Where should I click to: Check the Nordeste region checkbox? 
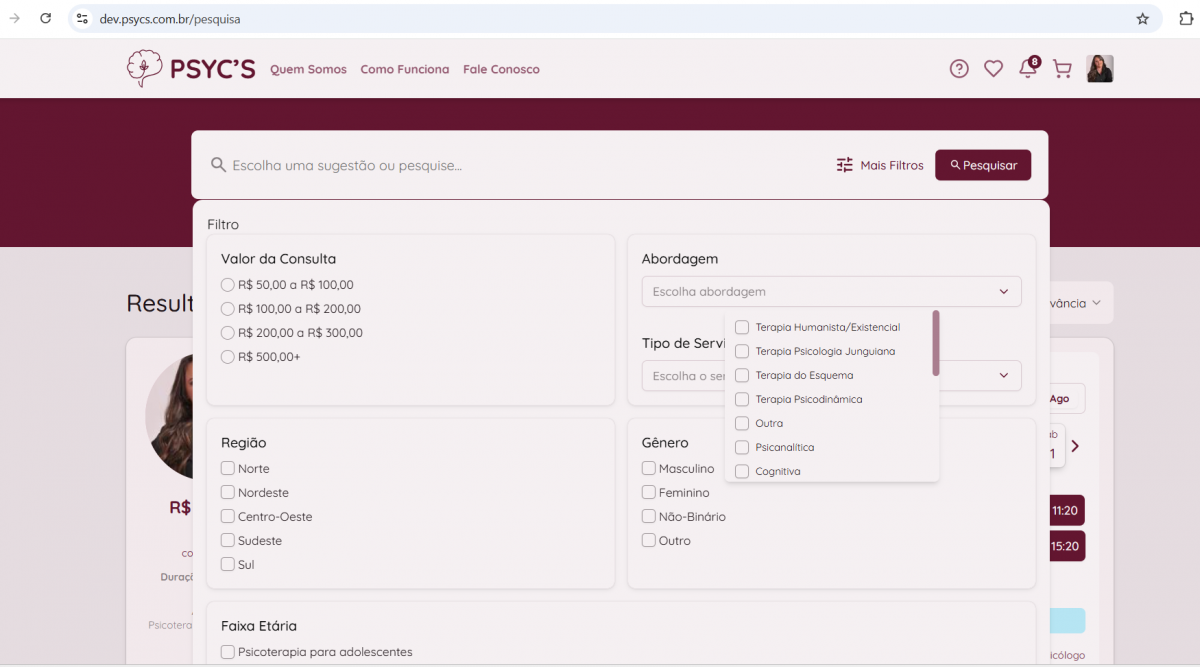click(x=228, y=493)
